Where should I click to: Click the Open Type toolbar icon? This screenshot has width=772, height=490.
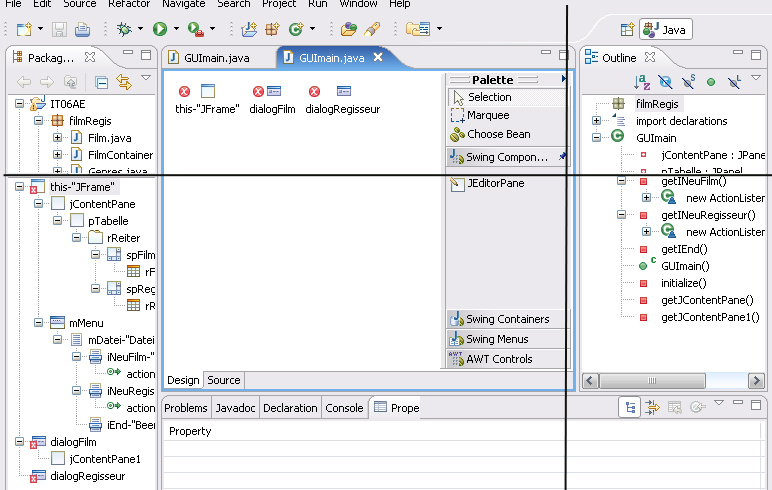(x=349, y=30)
